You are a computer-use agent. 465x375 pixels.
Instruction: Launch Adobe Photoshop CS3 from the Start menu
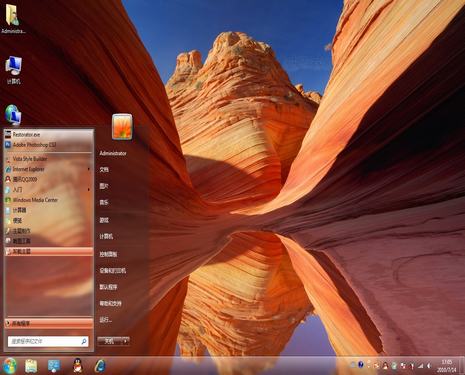click(48, 145)
